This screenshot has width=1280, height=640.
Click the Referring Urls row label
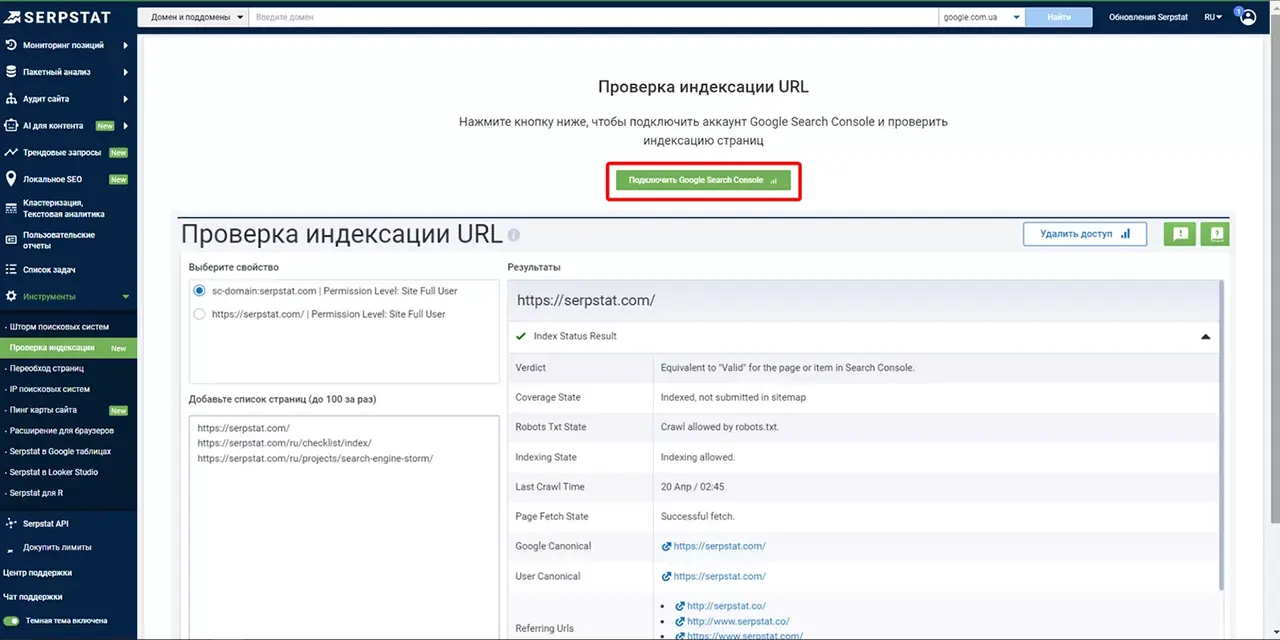(x=544, y=628)
